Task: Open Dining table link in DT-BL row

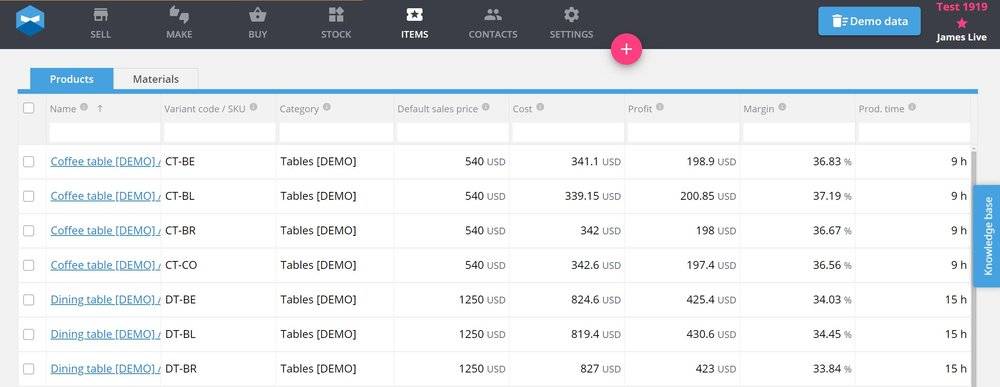Action: (x=105, y=334)
